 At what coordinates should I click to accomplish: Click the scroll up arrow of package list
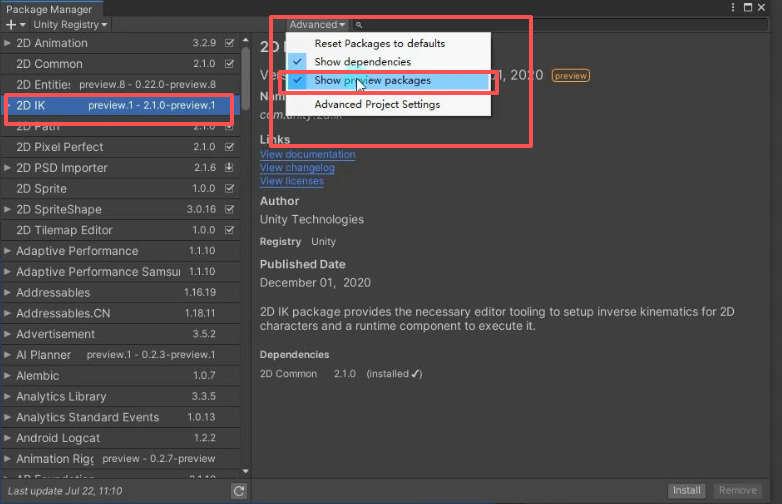point(245,39)
